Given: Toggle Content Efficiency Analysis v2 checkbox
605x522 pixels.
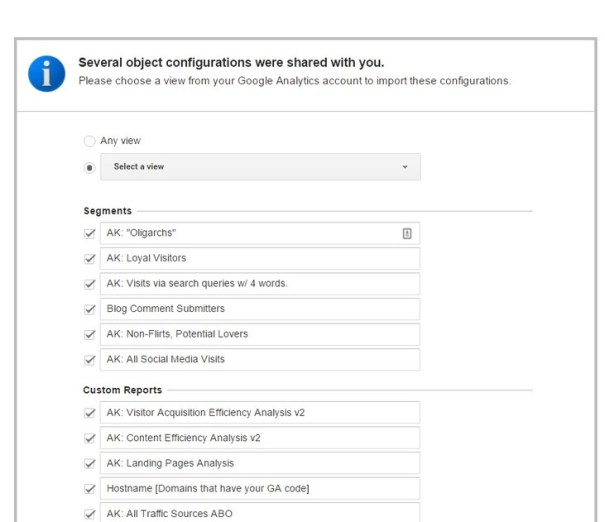Looking at the screenshot, I should tap(90, 438).
